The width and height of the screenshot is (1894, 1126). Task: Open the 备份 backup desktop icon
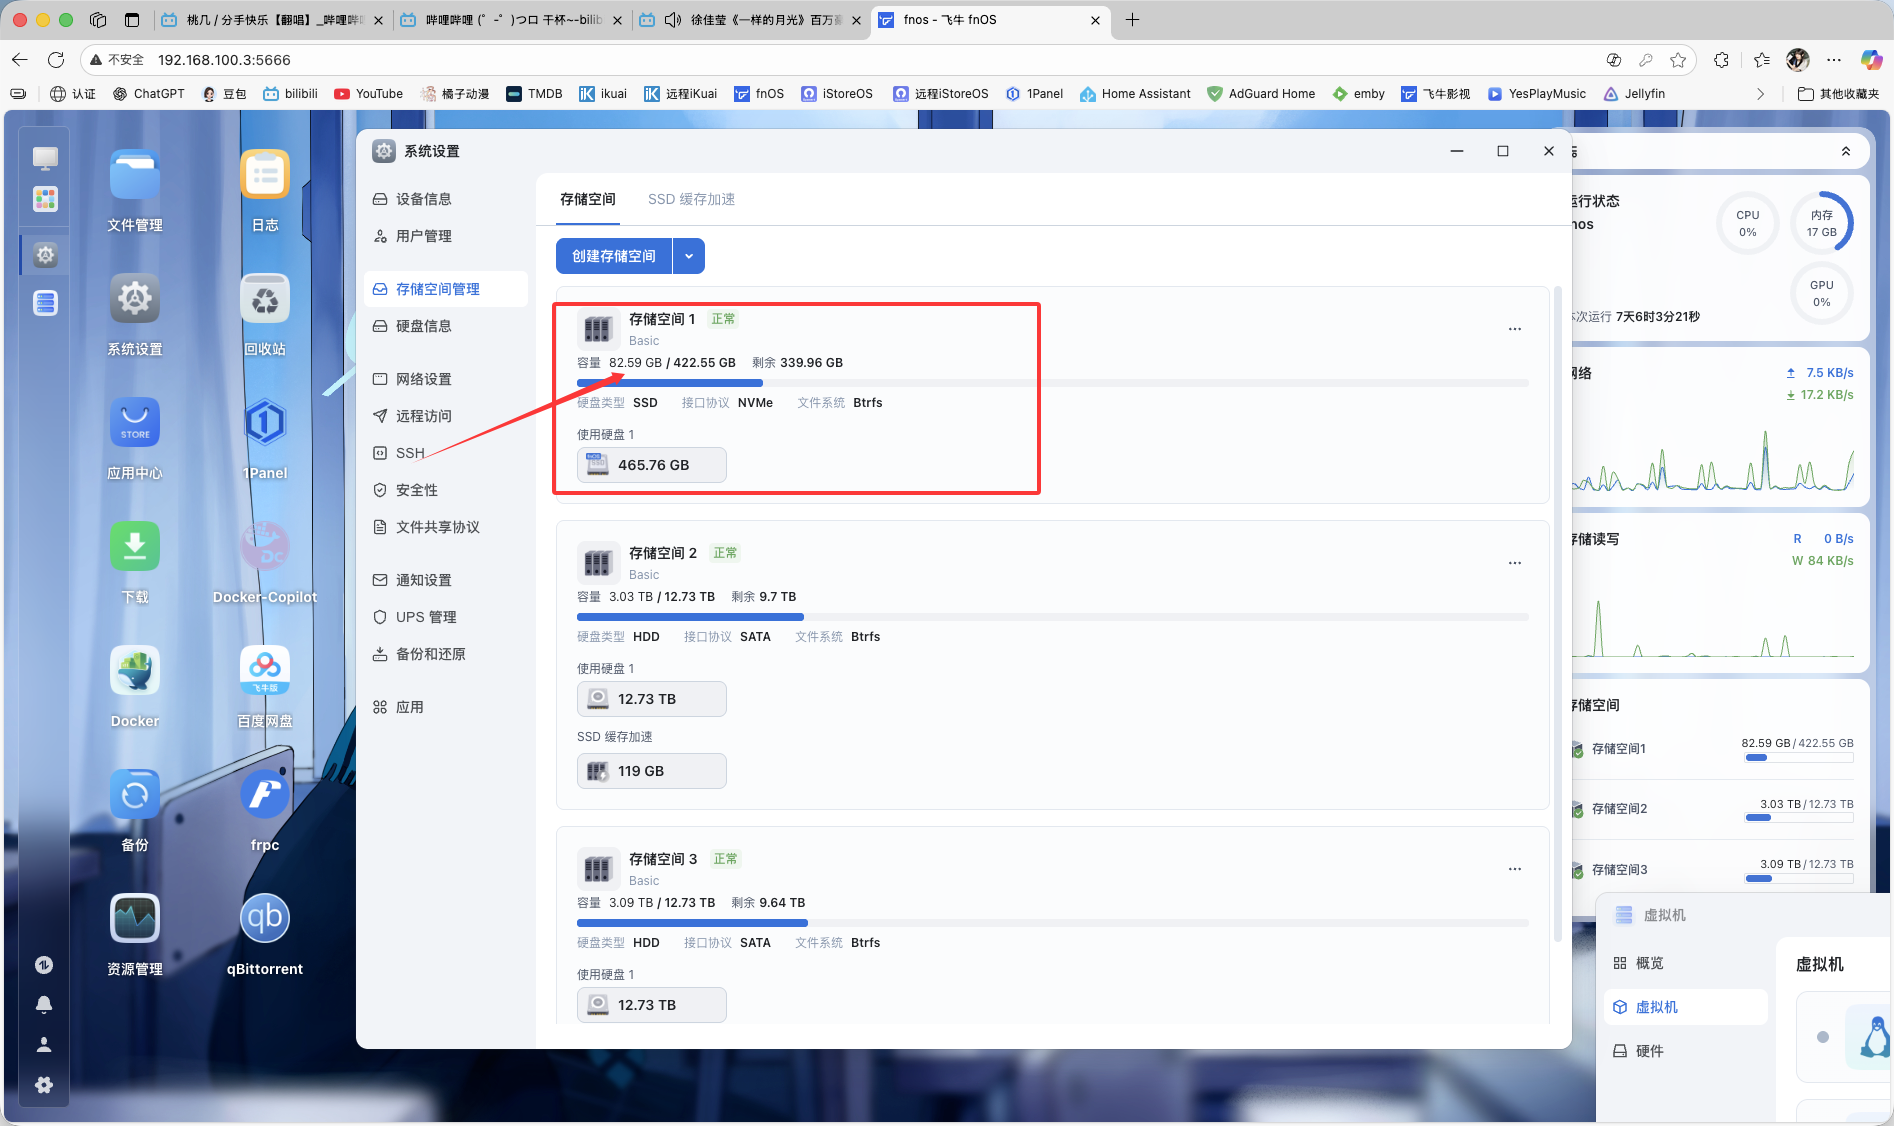tap(135, 795)
